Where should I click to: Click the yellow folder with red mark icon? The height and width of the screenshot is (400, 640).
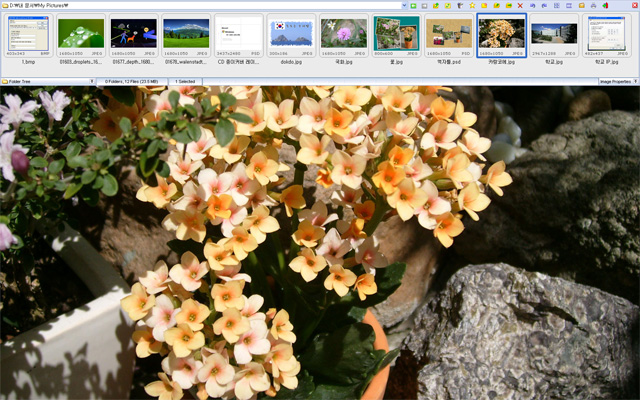tap(484, 6)
